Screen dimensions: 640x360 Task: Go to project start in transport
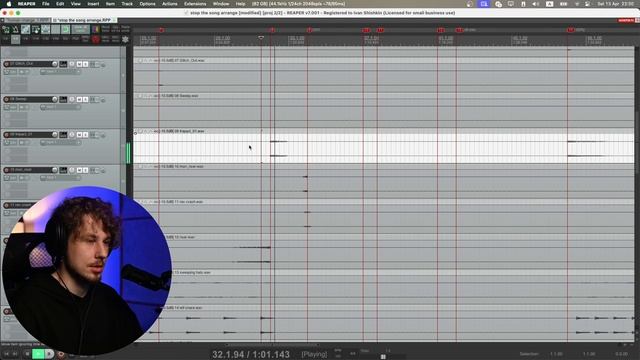pyautogui.click(x=6, y=353)
